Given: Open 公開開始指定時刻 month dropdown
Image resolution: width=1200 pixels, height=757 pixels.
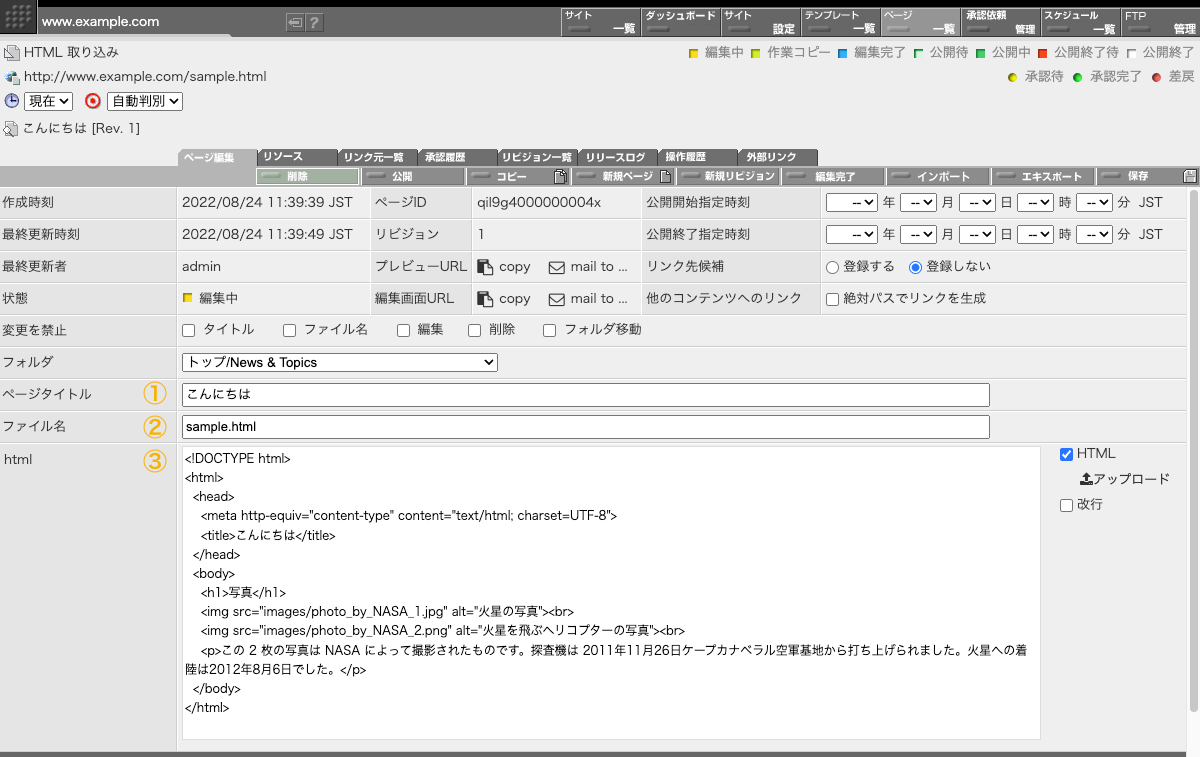Looking at the screenshot, I should click(918, 202).
